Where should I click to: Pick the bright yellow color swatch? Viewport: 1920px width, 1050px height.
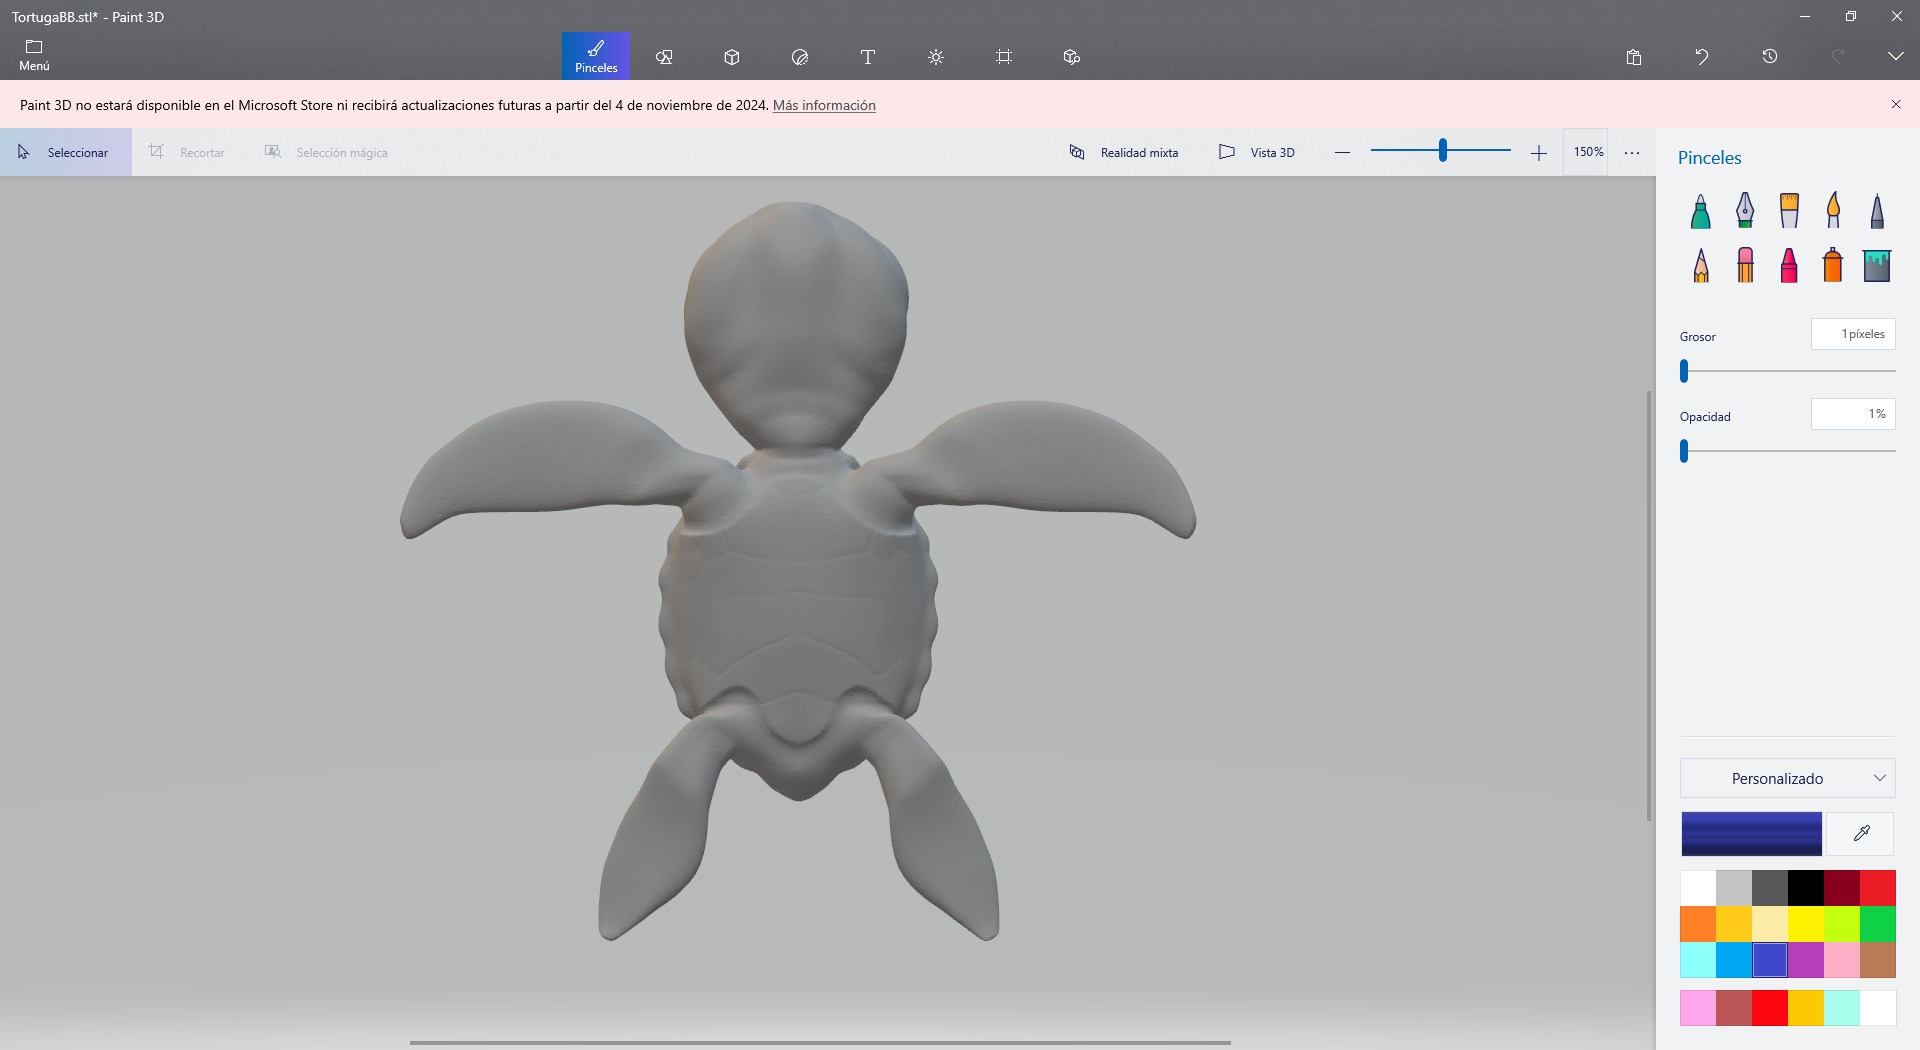[x=1806, y=924]
